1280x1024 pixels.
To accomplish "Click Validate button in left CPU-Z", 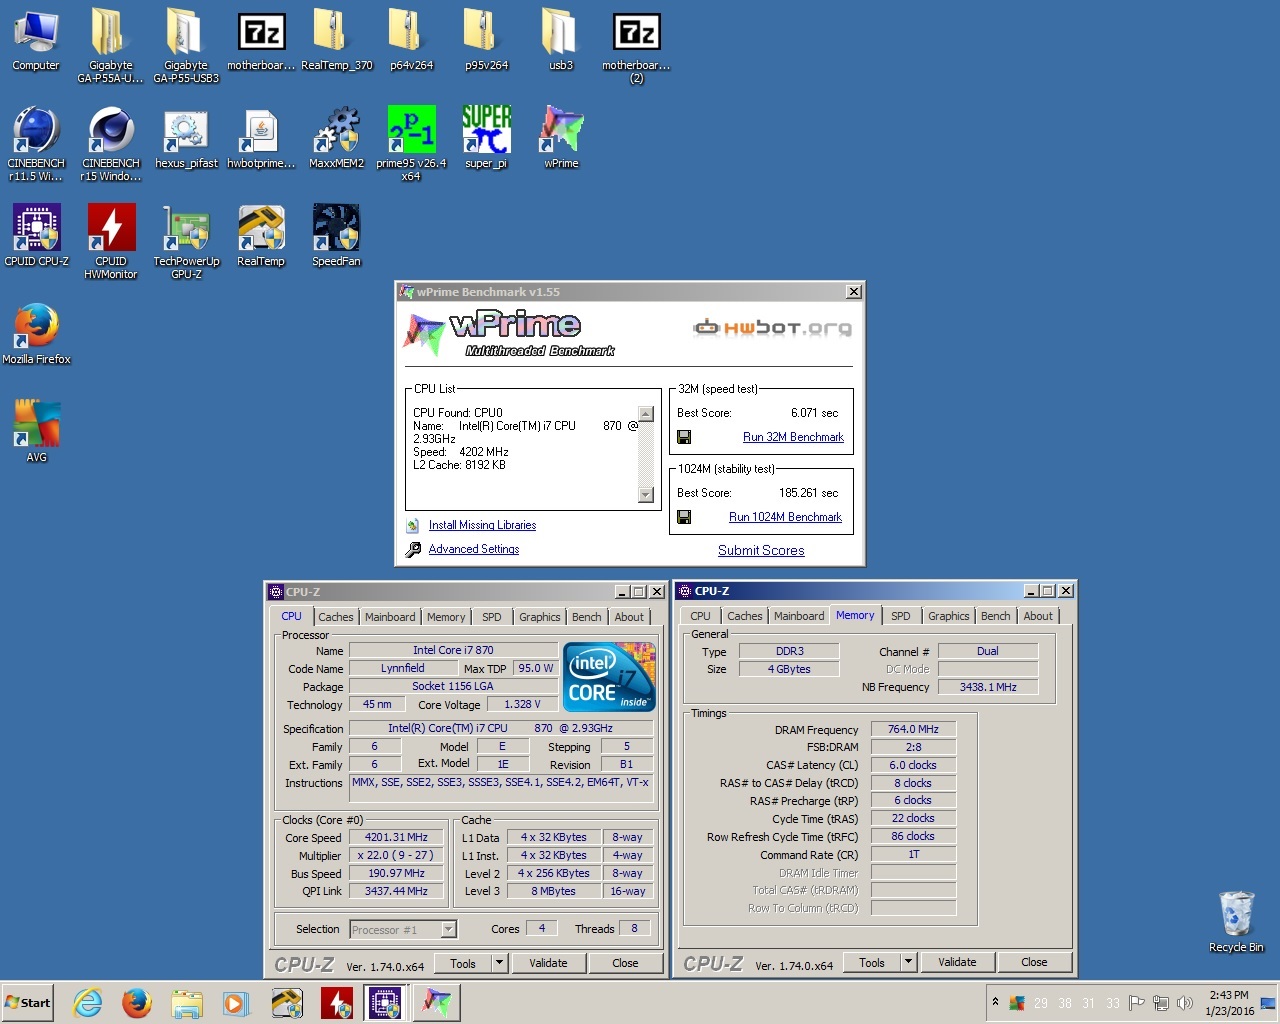I will [548, 963].
